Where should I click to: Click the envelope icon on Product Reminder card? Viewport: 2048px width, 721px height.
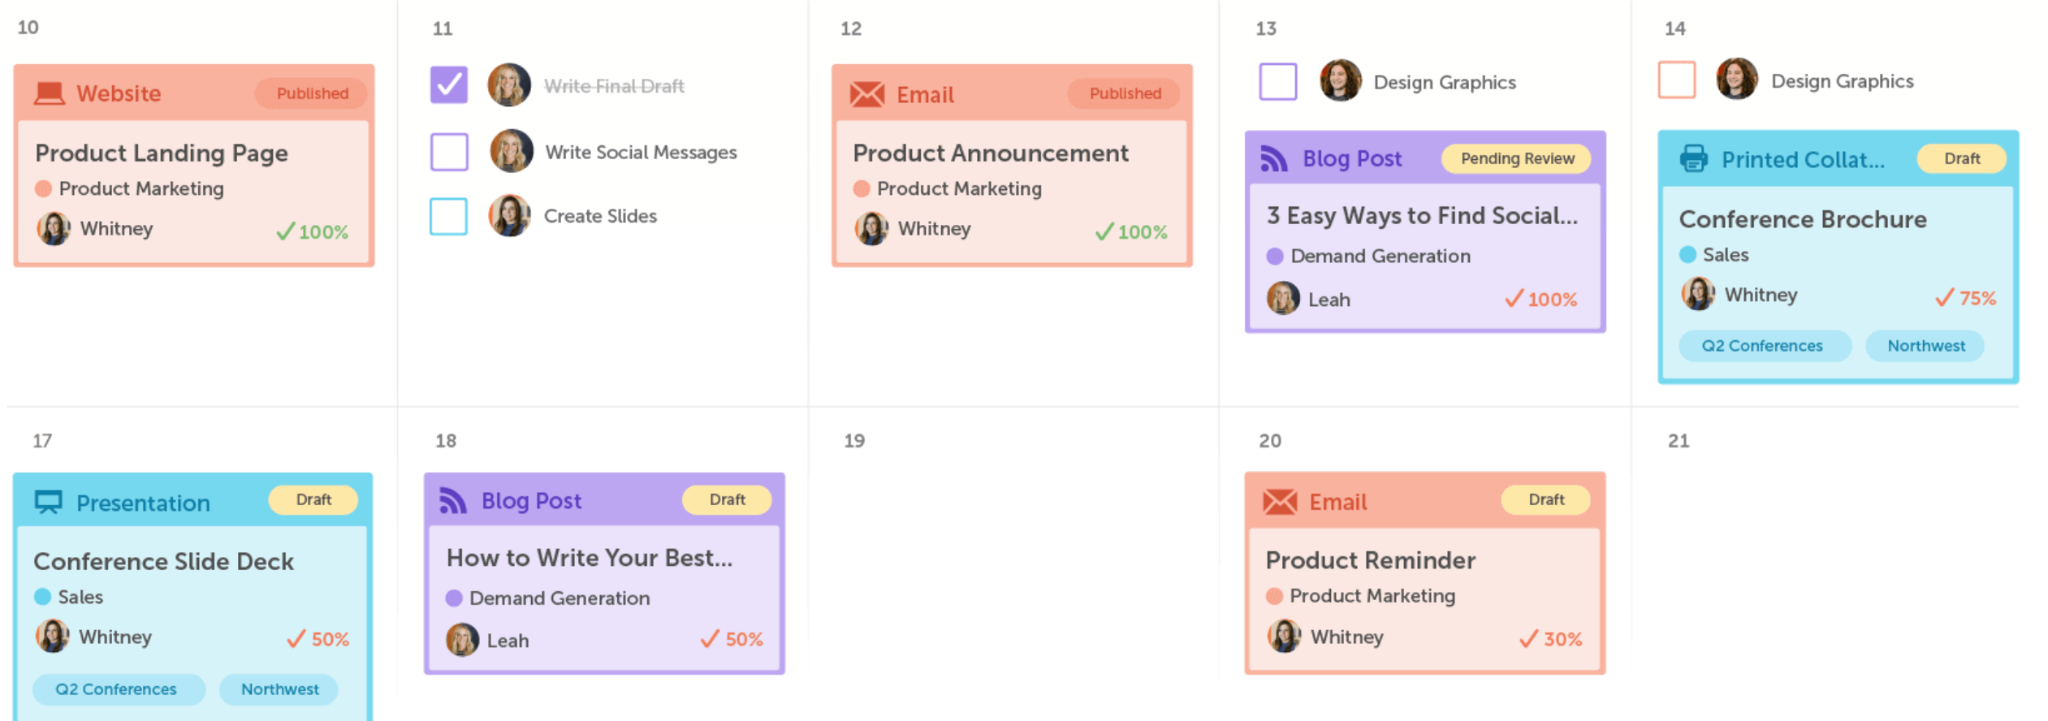tap(1280, 501)
